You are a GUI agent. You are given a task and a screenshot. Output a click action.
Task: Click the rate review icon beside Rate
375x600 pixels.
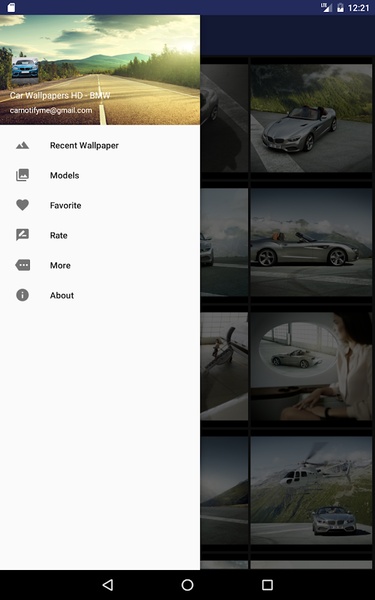pos(23,235)
